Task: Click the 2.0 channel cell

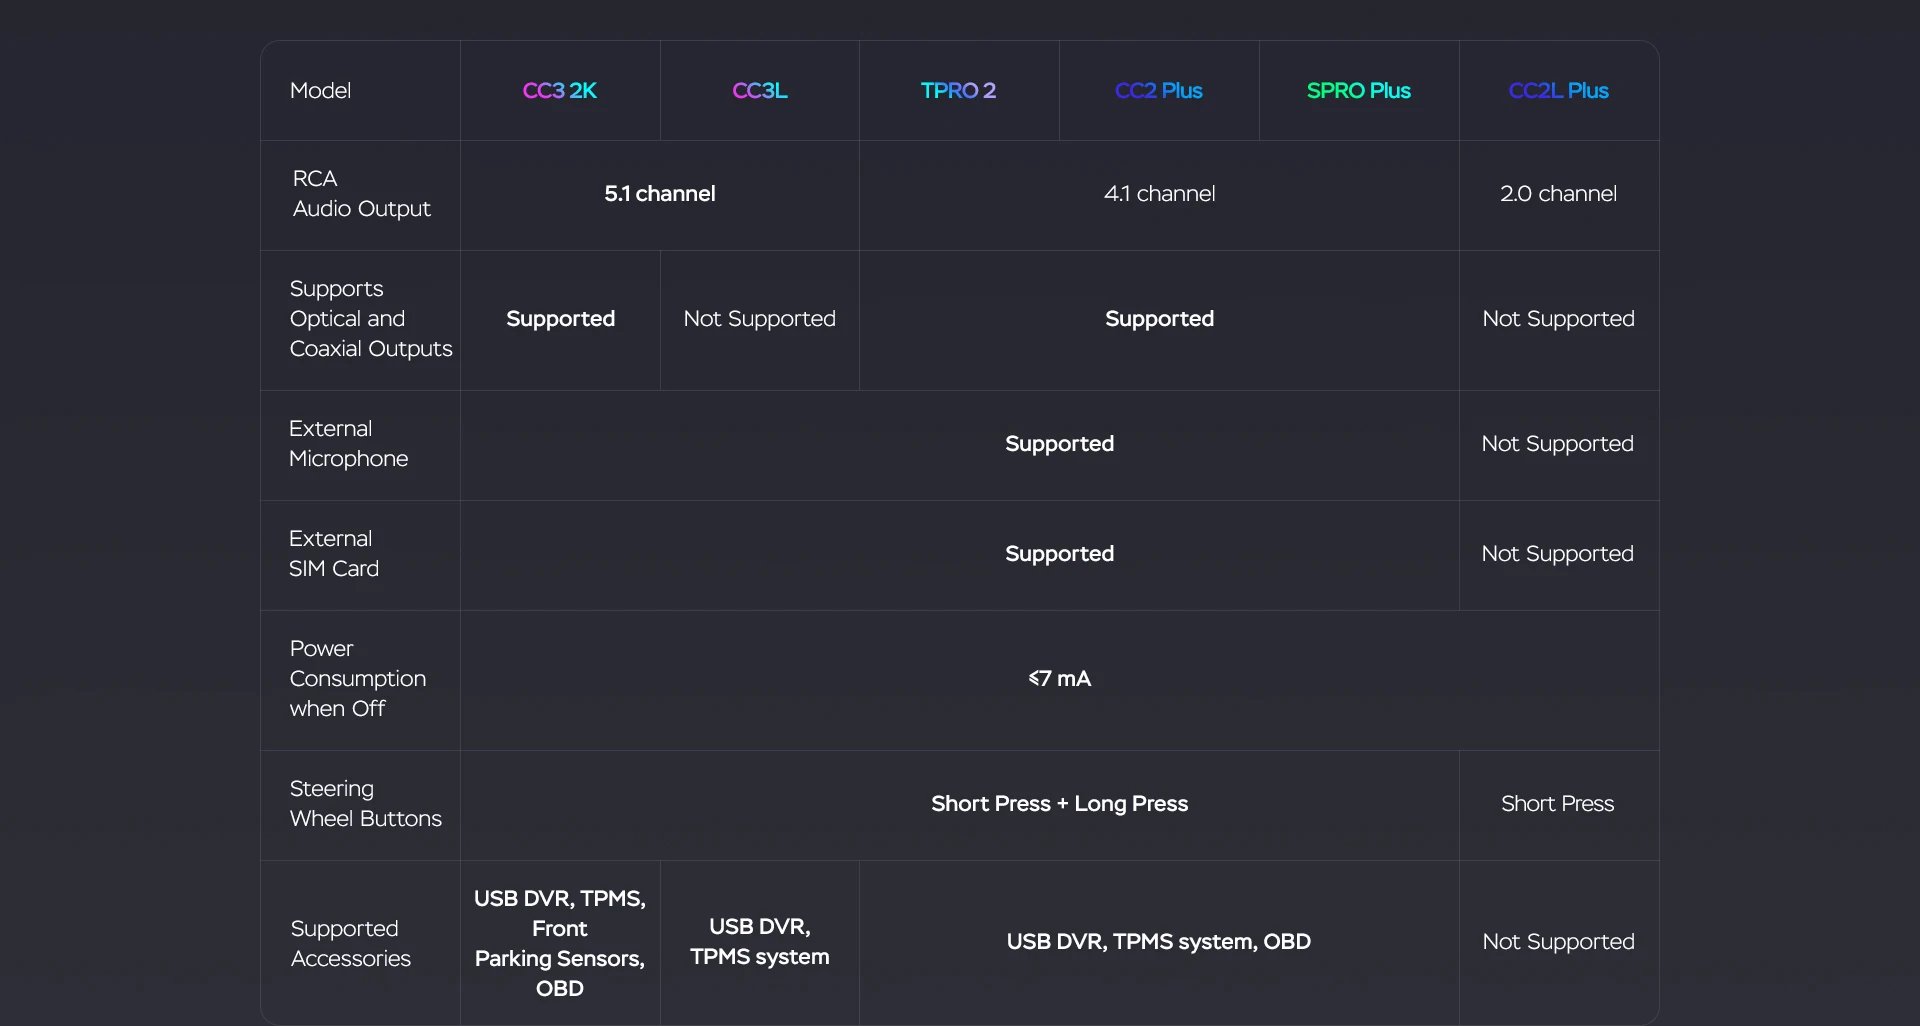Action: pos(1558,194)
